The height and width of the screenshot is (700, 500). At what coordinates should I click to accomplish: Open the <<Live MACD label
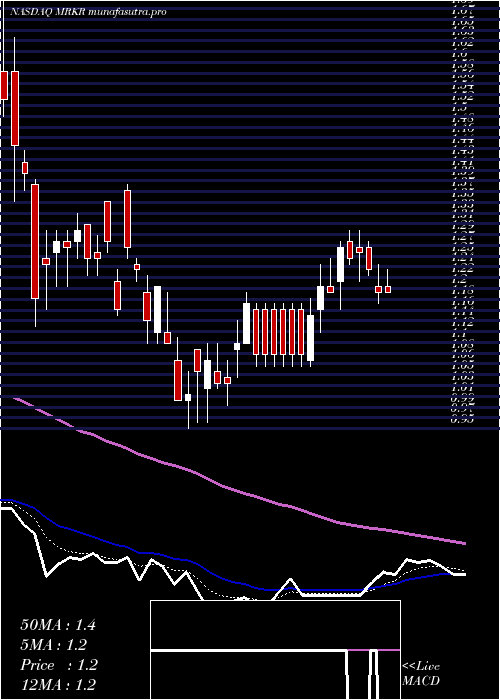[x=421, y=674]
